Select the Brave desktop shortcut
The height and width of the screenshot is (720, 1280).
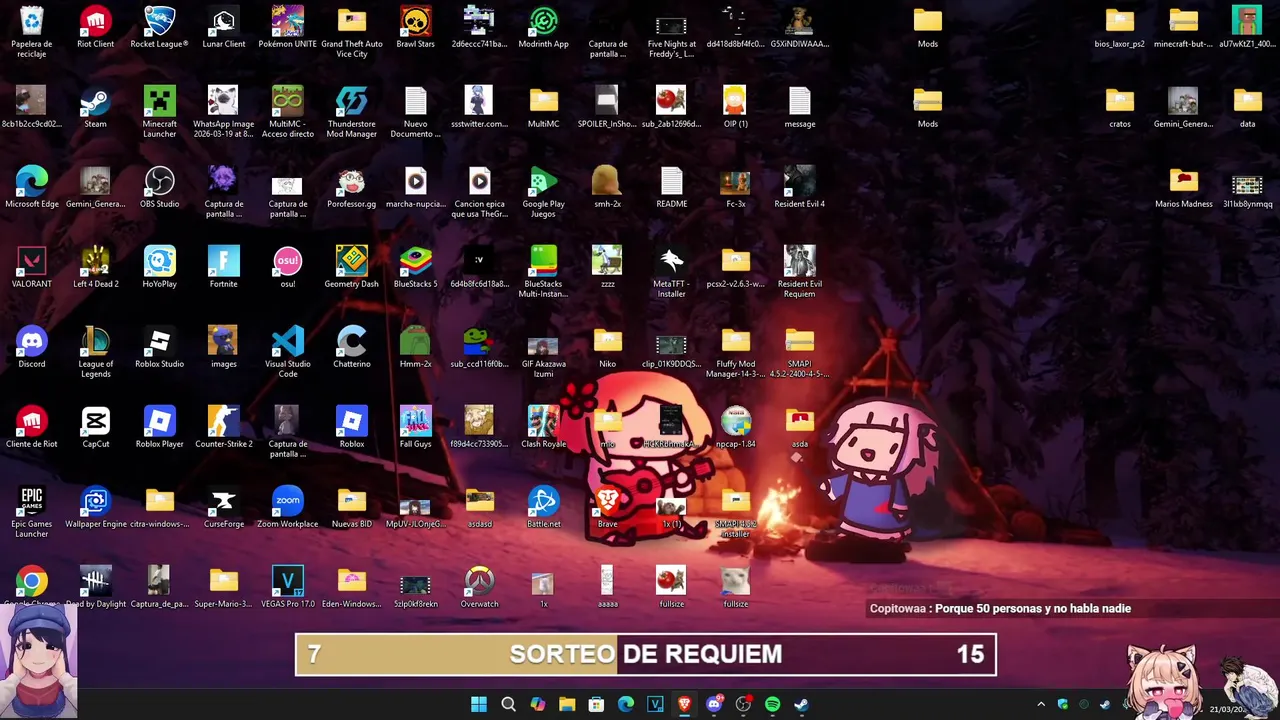(x=607, y=507)
